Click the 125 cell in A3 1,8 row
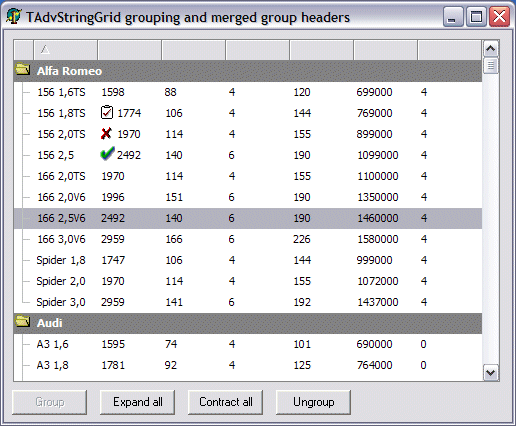The image size is (516, 426). pyautogui.click(x=302, y=365)
